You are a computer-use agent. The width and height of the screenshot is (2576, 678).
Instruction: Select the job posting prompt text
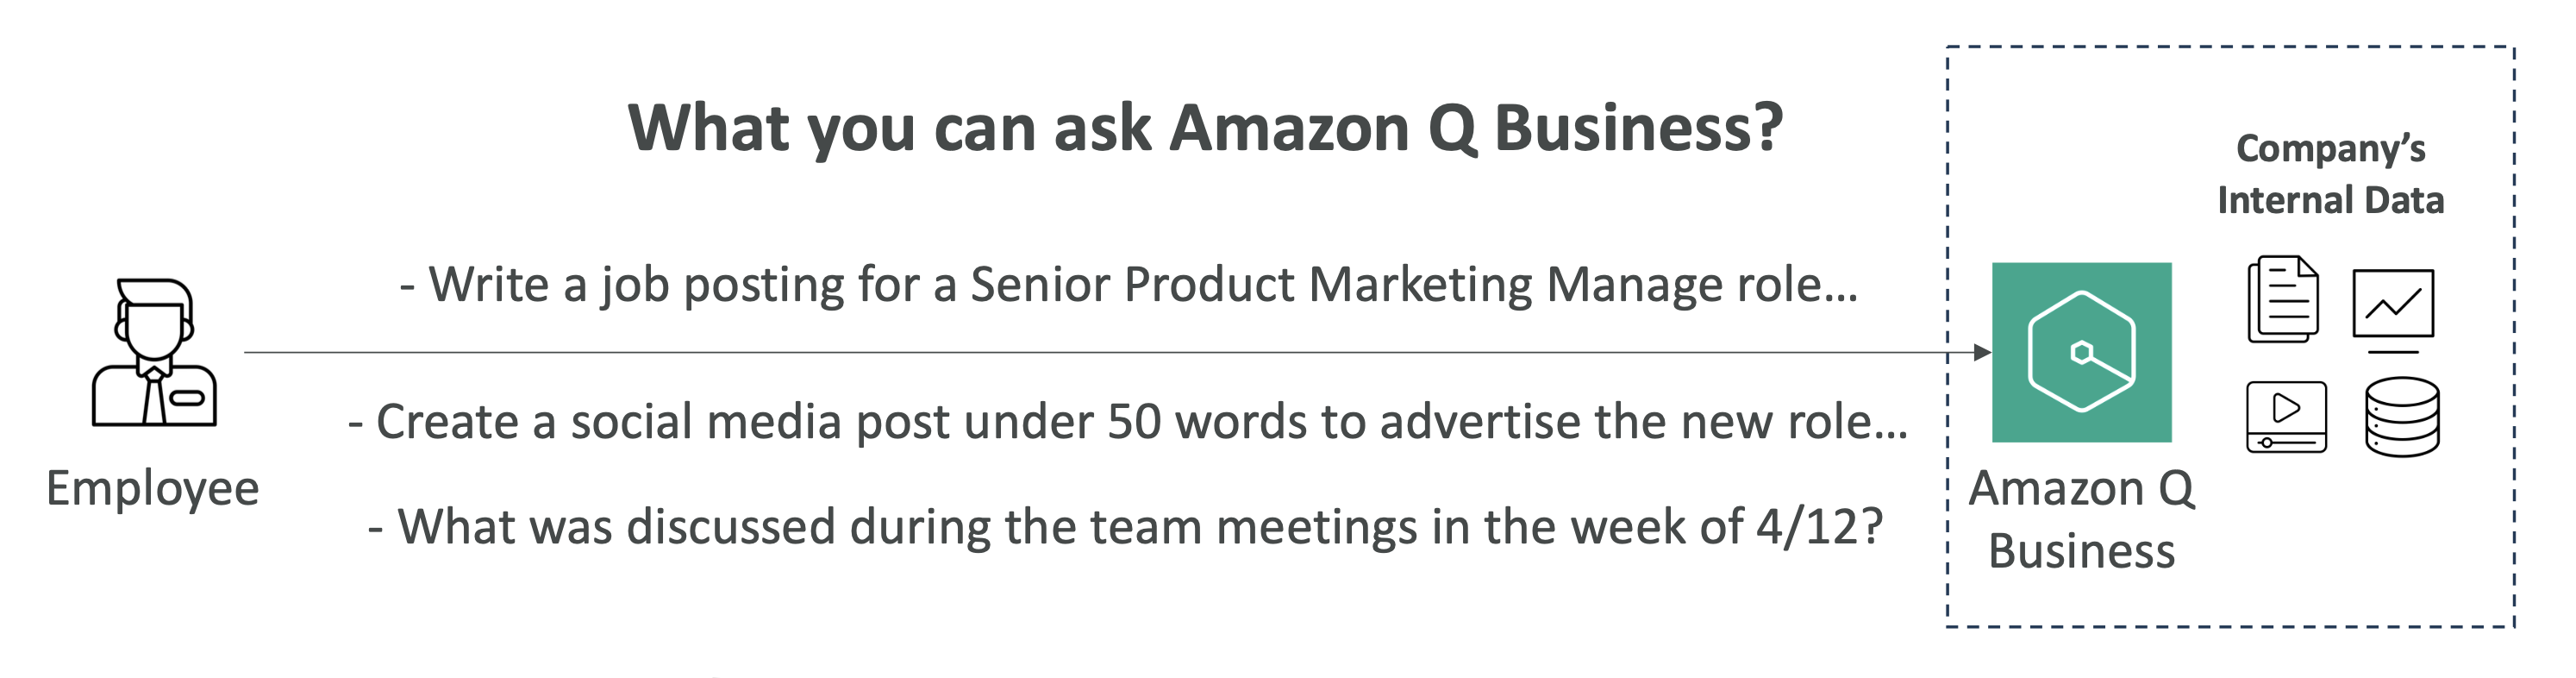1128,285
